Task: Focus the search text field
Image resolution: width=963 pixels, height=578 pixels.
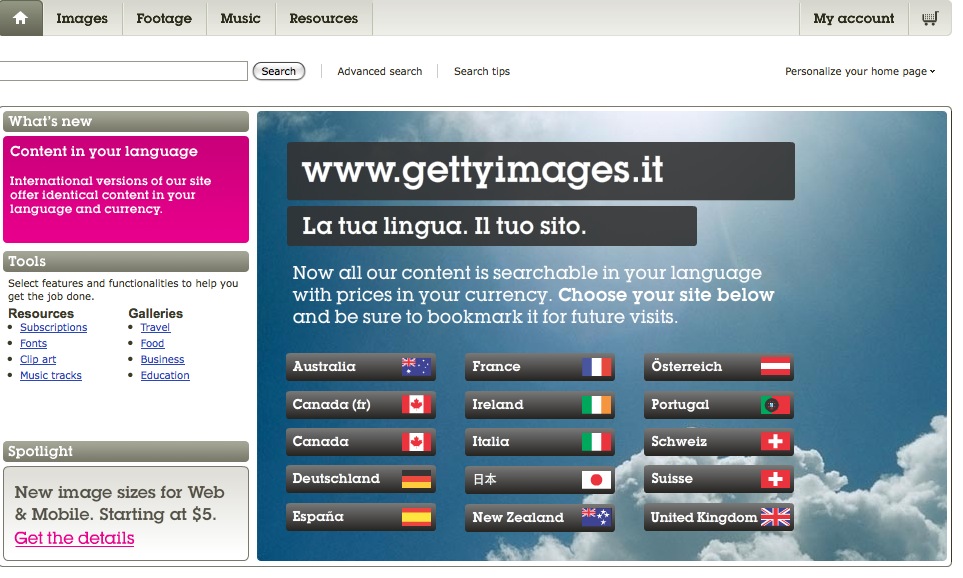Action: click(x=123, y=71)
